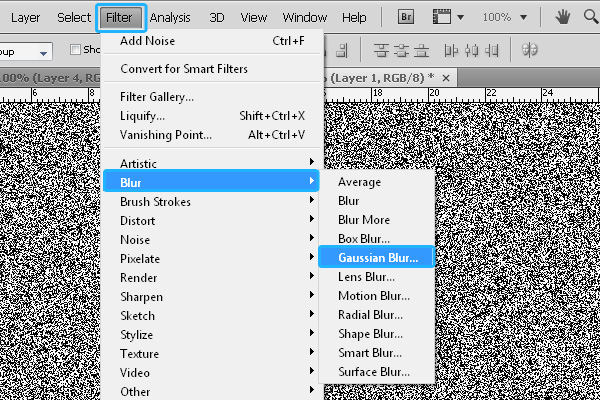Image resolution: width=600 pixels, height=400 pixels.
Task: Close the Layer 1 document tab
Action: tap(445, 77)
